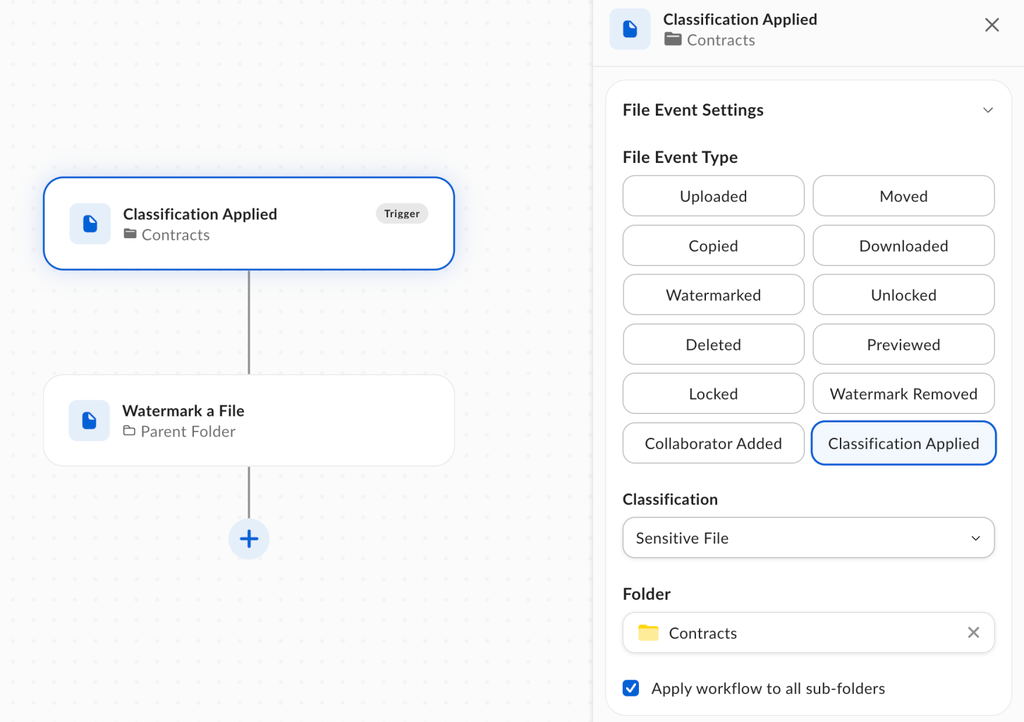Click the Apply workflow to all sub-folders label
Image resolution: width=1024 pixels, height=722 pixels.
click(x=768, y=689)
